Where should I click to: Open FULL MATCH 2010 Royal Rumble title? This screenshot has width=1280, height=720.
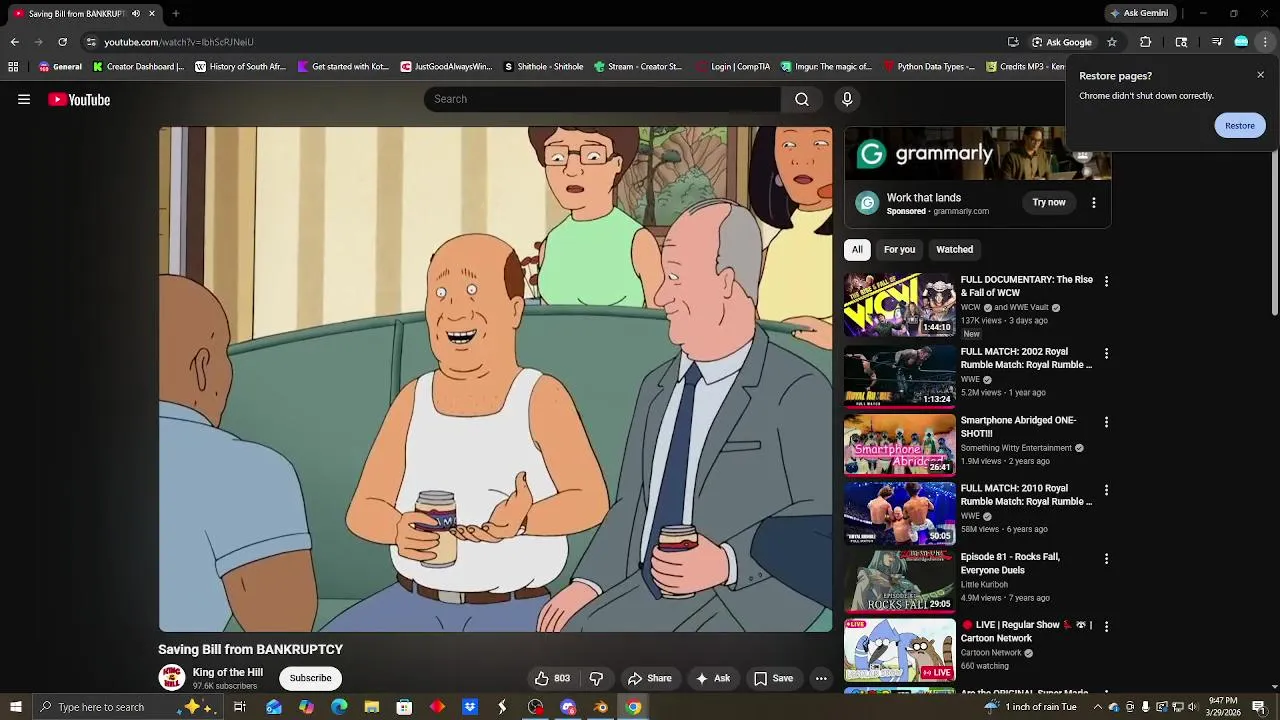(x=1026, y=495)
